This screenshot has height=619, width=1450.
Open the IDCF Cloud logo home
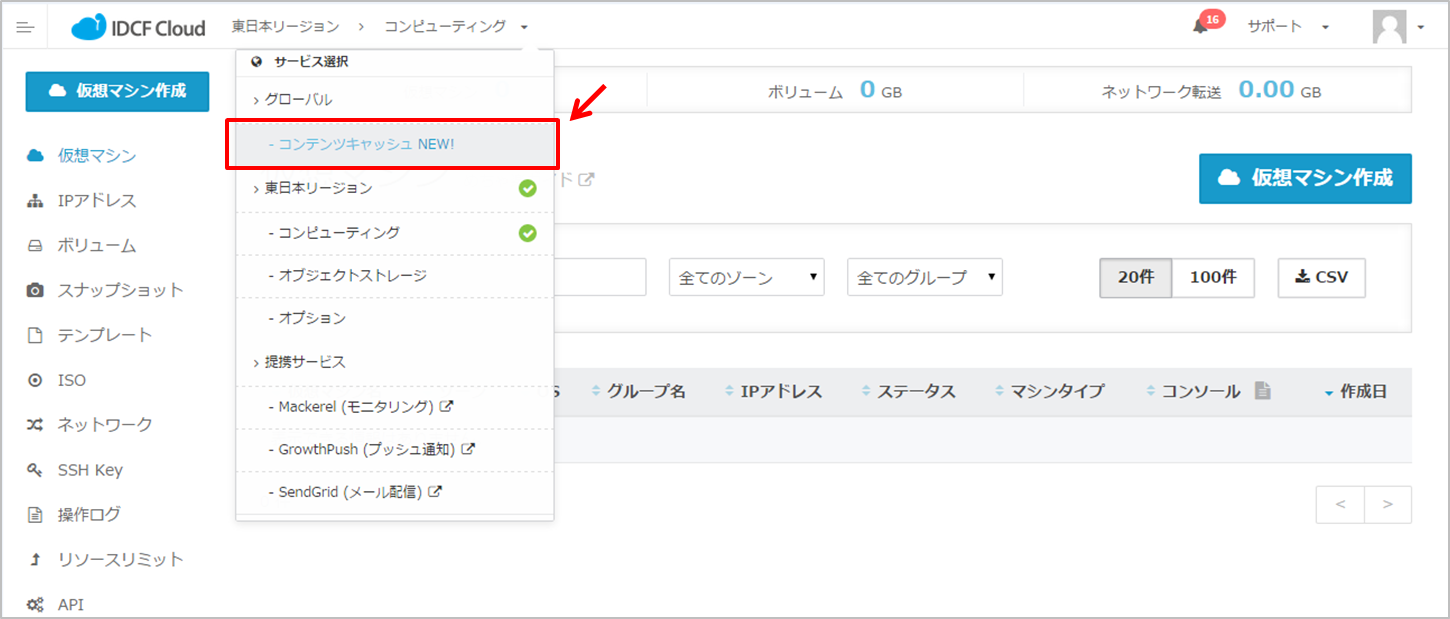pyautogui.click(x=138, y=27)
